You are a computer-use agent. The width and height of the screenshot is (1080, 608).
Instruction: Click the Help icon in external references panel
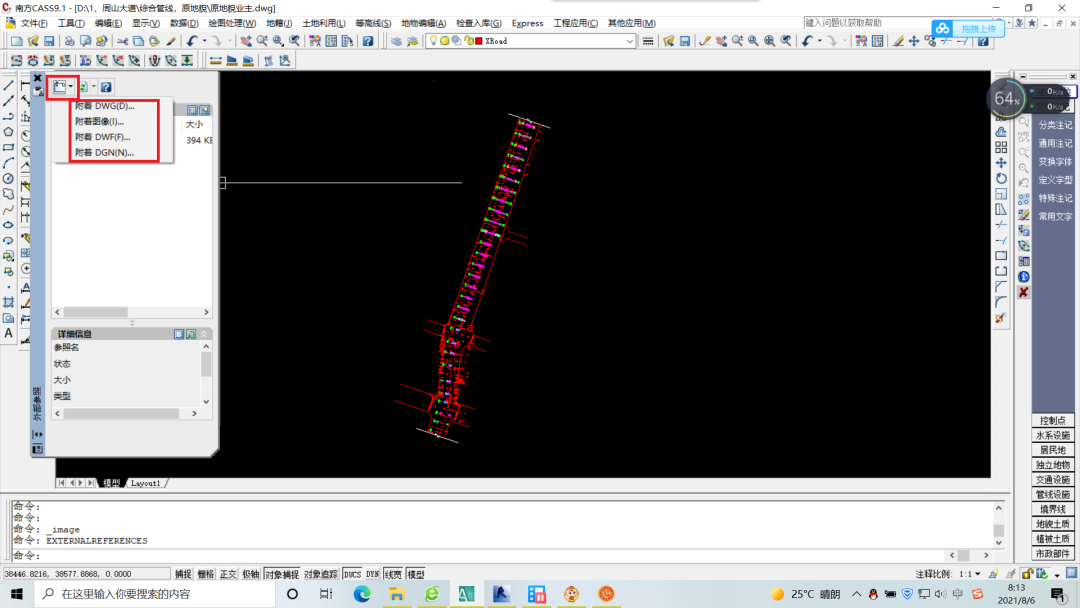[x=106, y=87]
